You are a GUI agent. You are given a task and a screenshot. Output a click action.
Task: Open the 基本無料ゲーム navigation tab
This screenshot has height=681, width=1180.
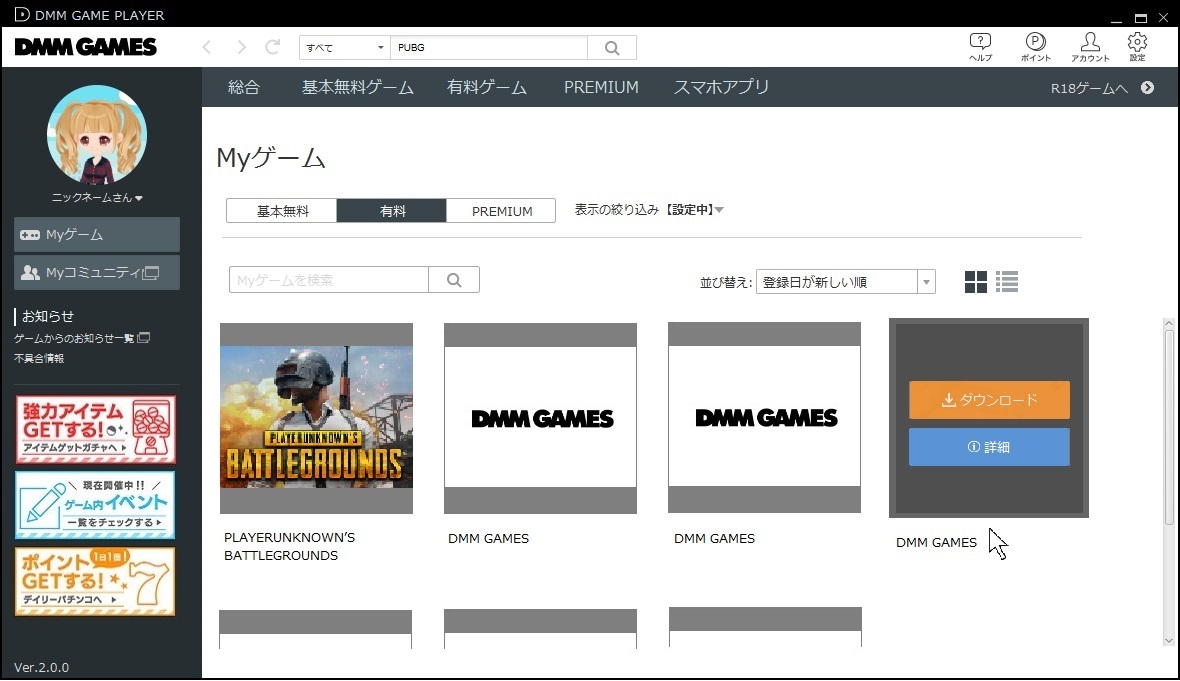(x=357, y=87)
